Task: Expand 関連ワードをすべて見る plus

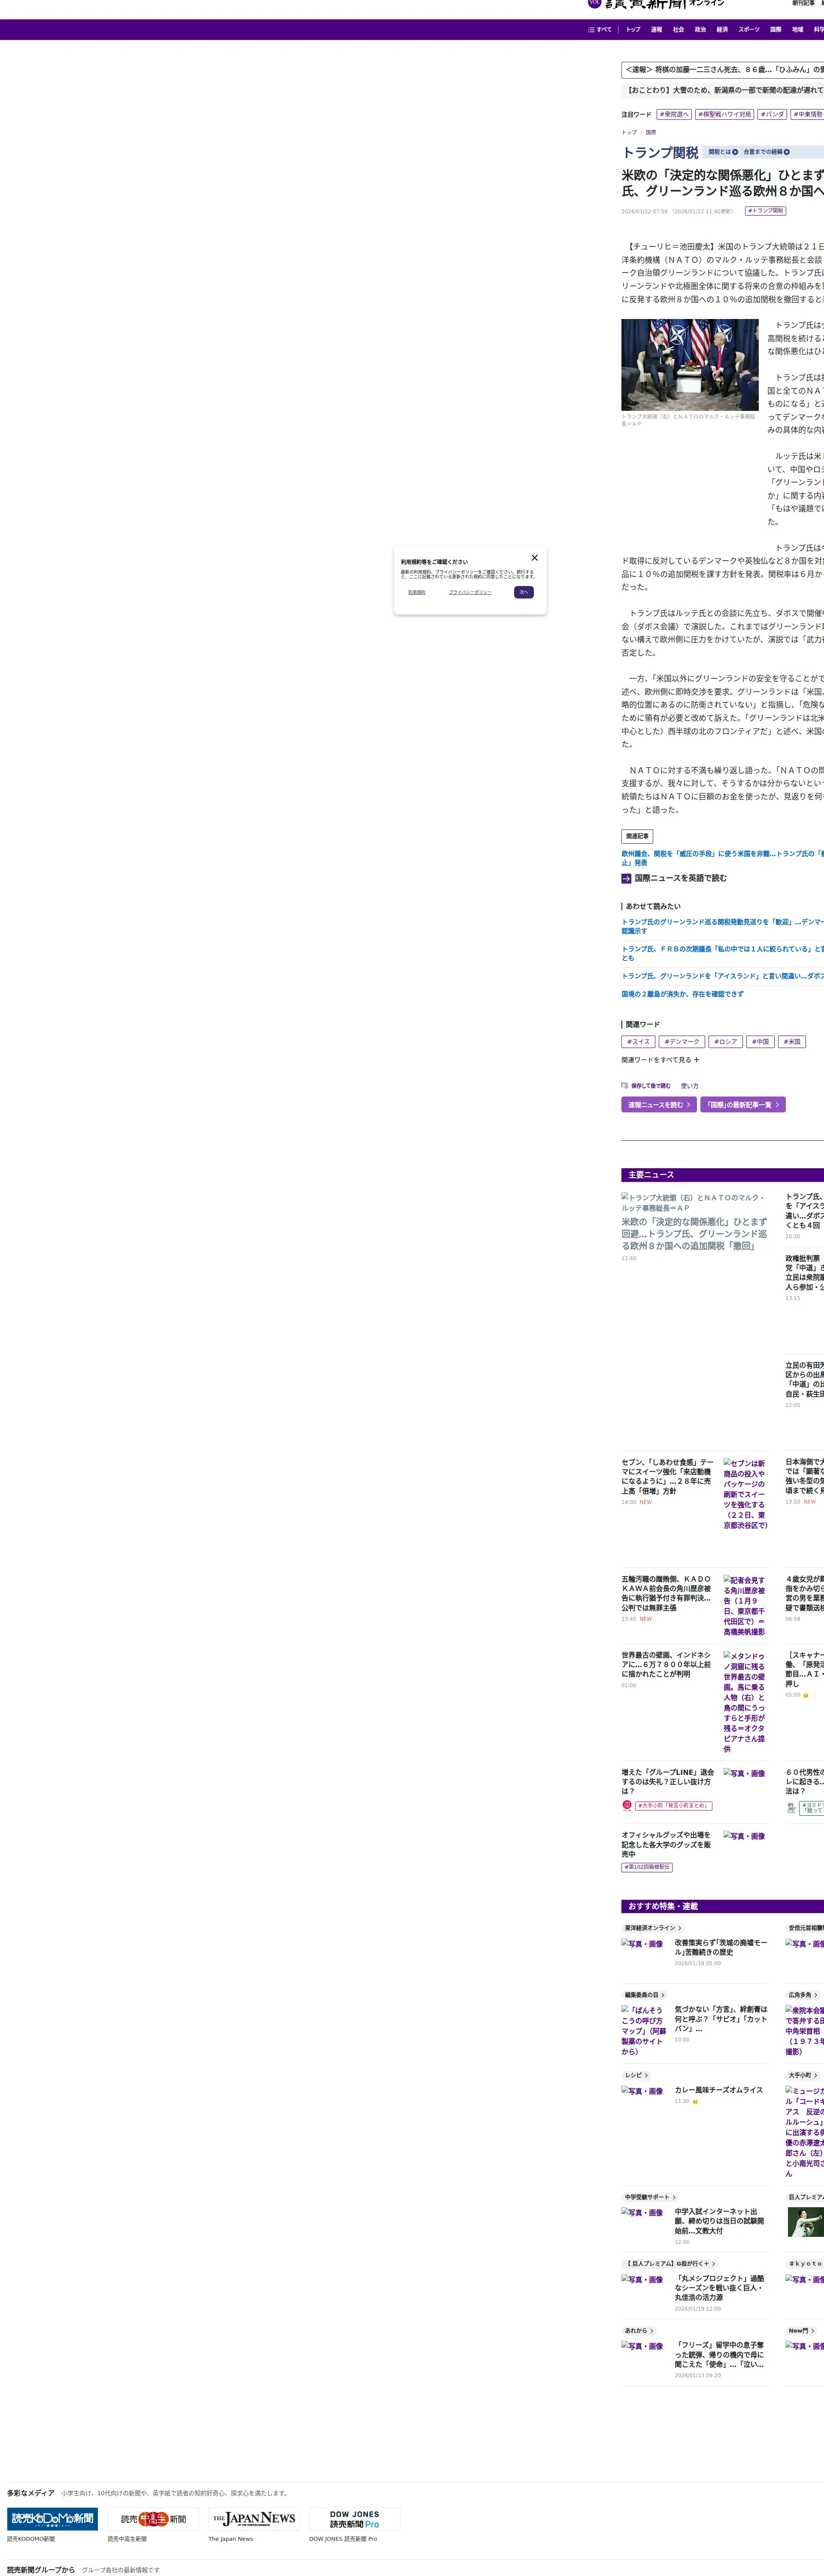Action: click(696, 1059)
